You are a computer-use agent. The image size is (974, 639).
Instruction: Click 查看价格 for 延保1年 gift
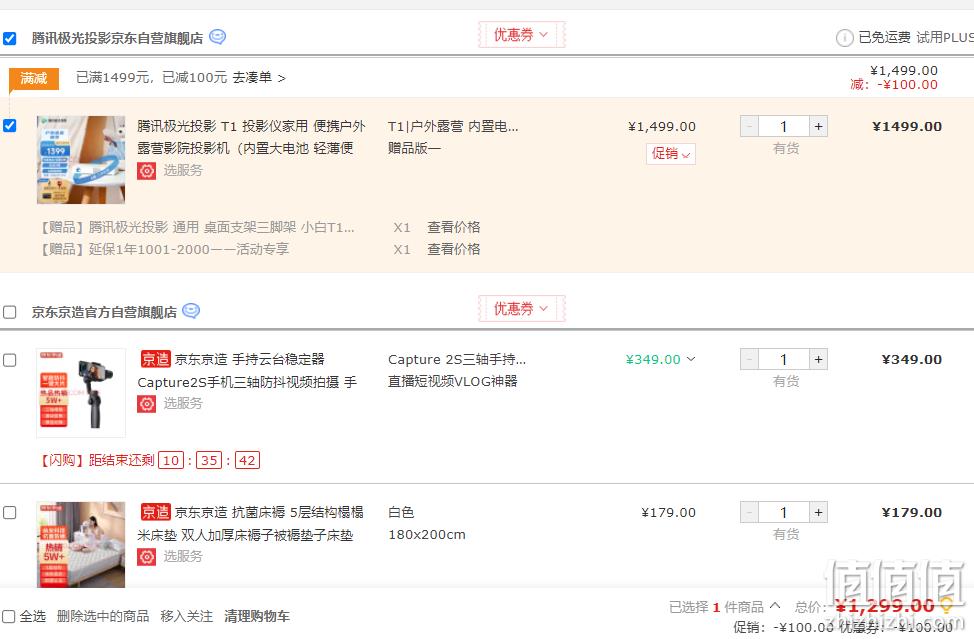453,250
